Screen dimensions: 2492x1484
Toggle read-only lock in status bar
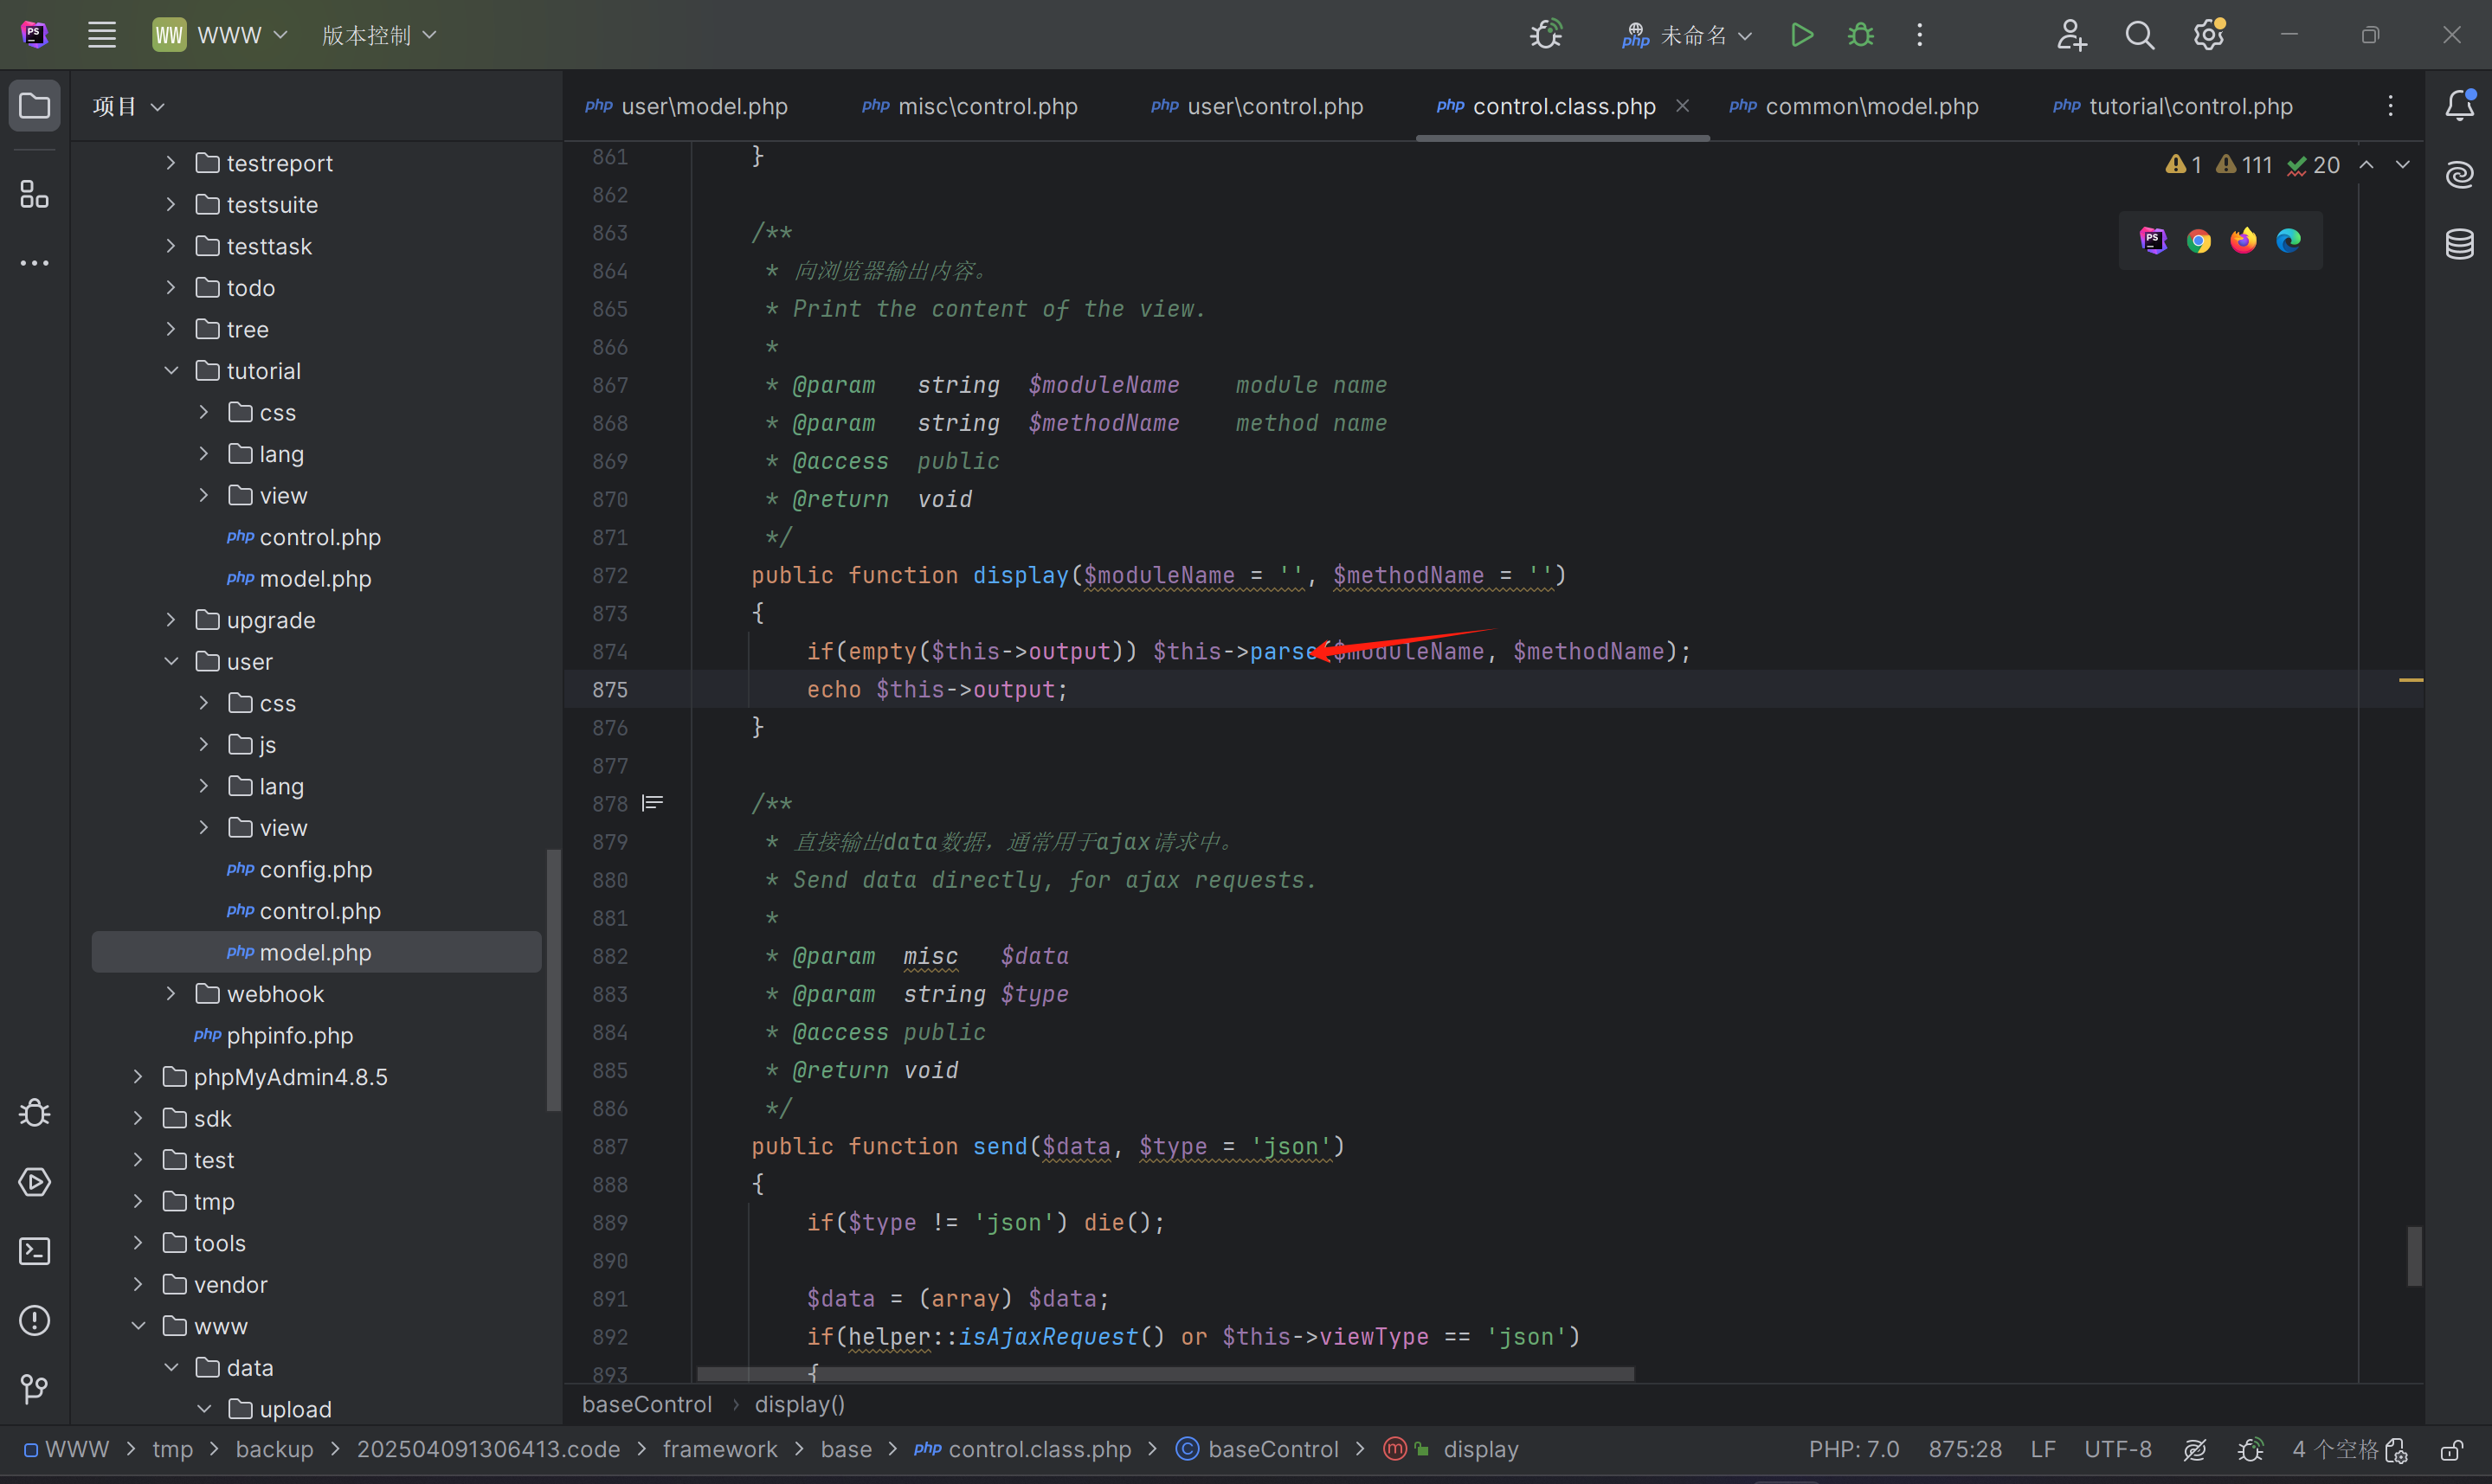tap(2451, 1450)
